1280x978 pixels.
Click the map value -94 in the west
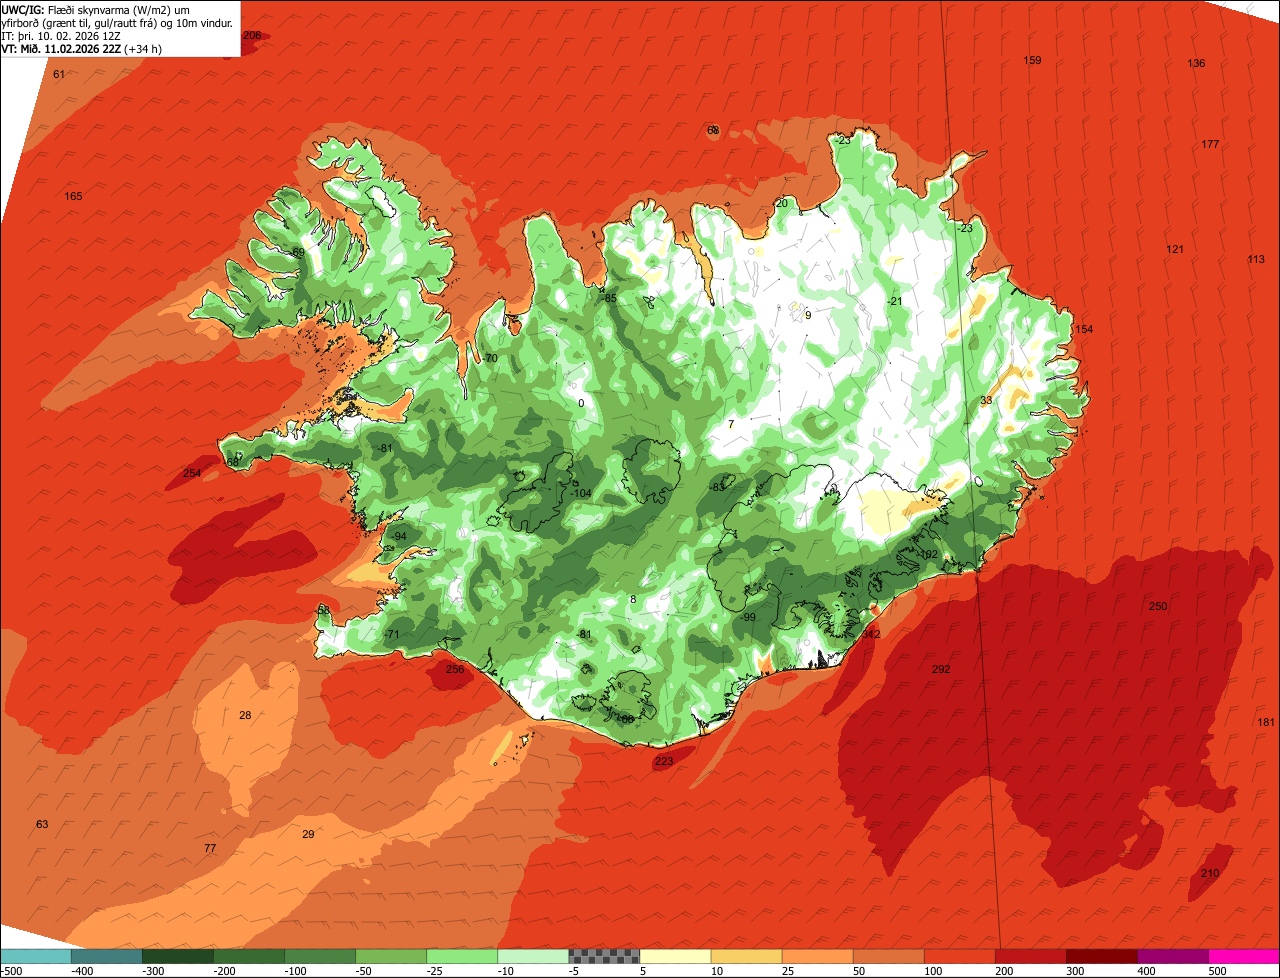pyautogui.click(x=398, y=536)
